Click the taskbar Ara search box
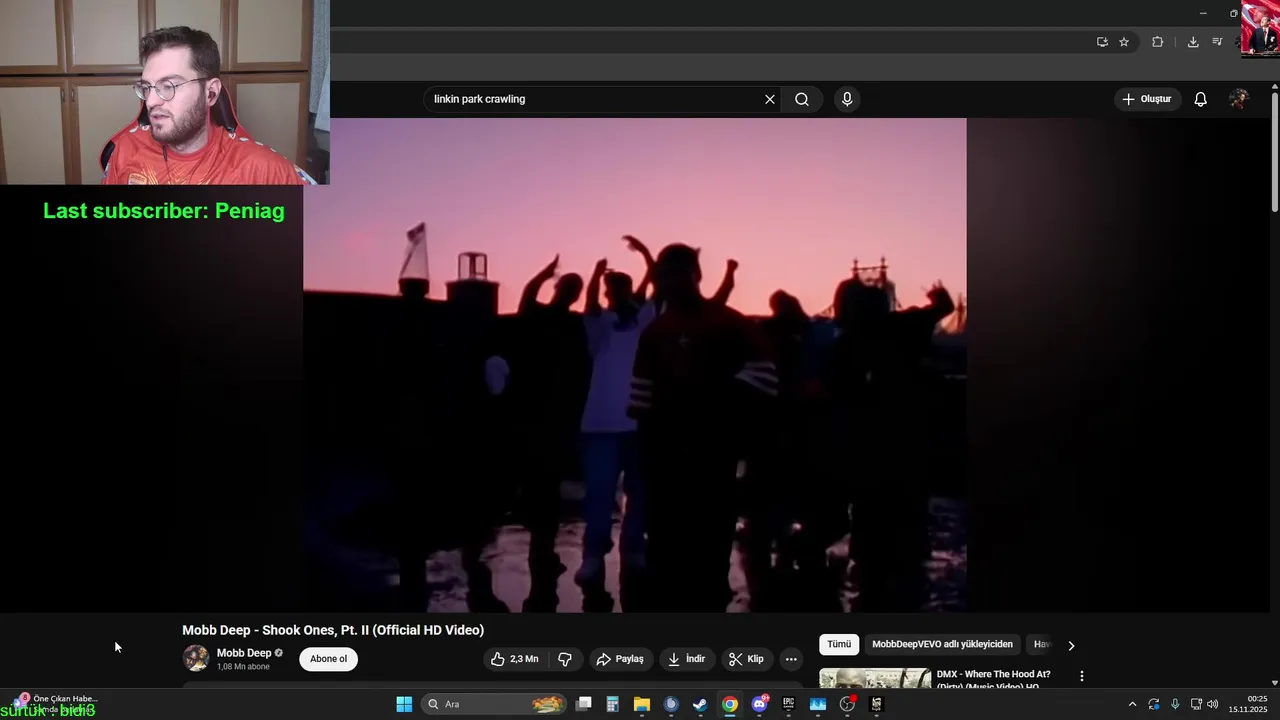Screen dimensions: 1280x720 (494, 704)
